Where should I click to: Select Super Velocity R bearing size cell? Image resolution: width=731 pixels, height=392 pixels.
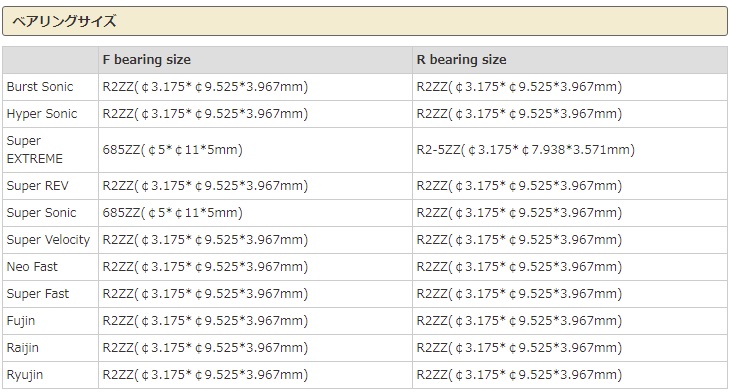pyautogui.click(x=570, y=240)
